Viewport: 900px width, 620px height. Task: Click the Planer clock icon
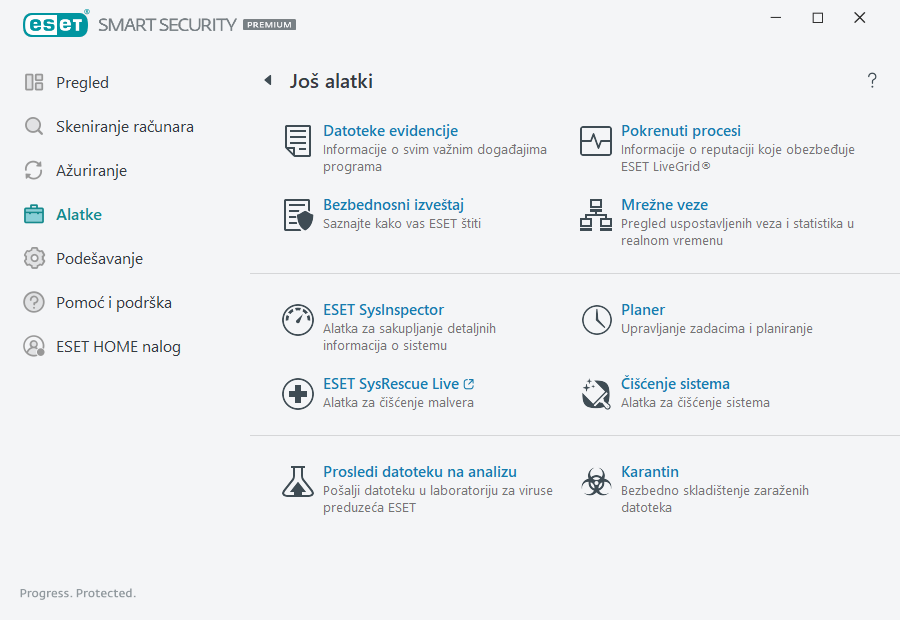pyautogui.click(x=596, y=320)
